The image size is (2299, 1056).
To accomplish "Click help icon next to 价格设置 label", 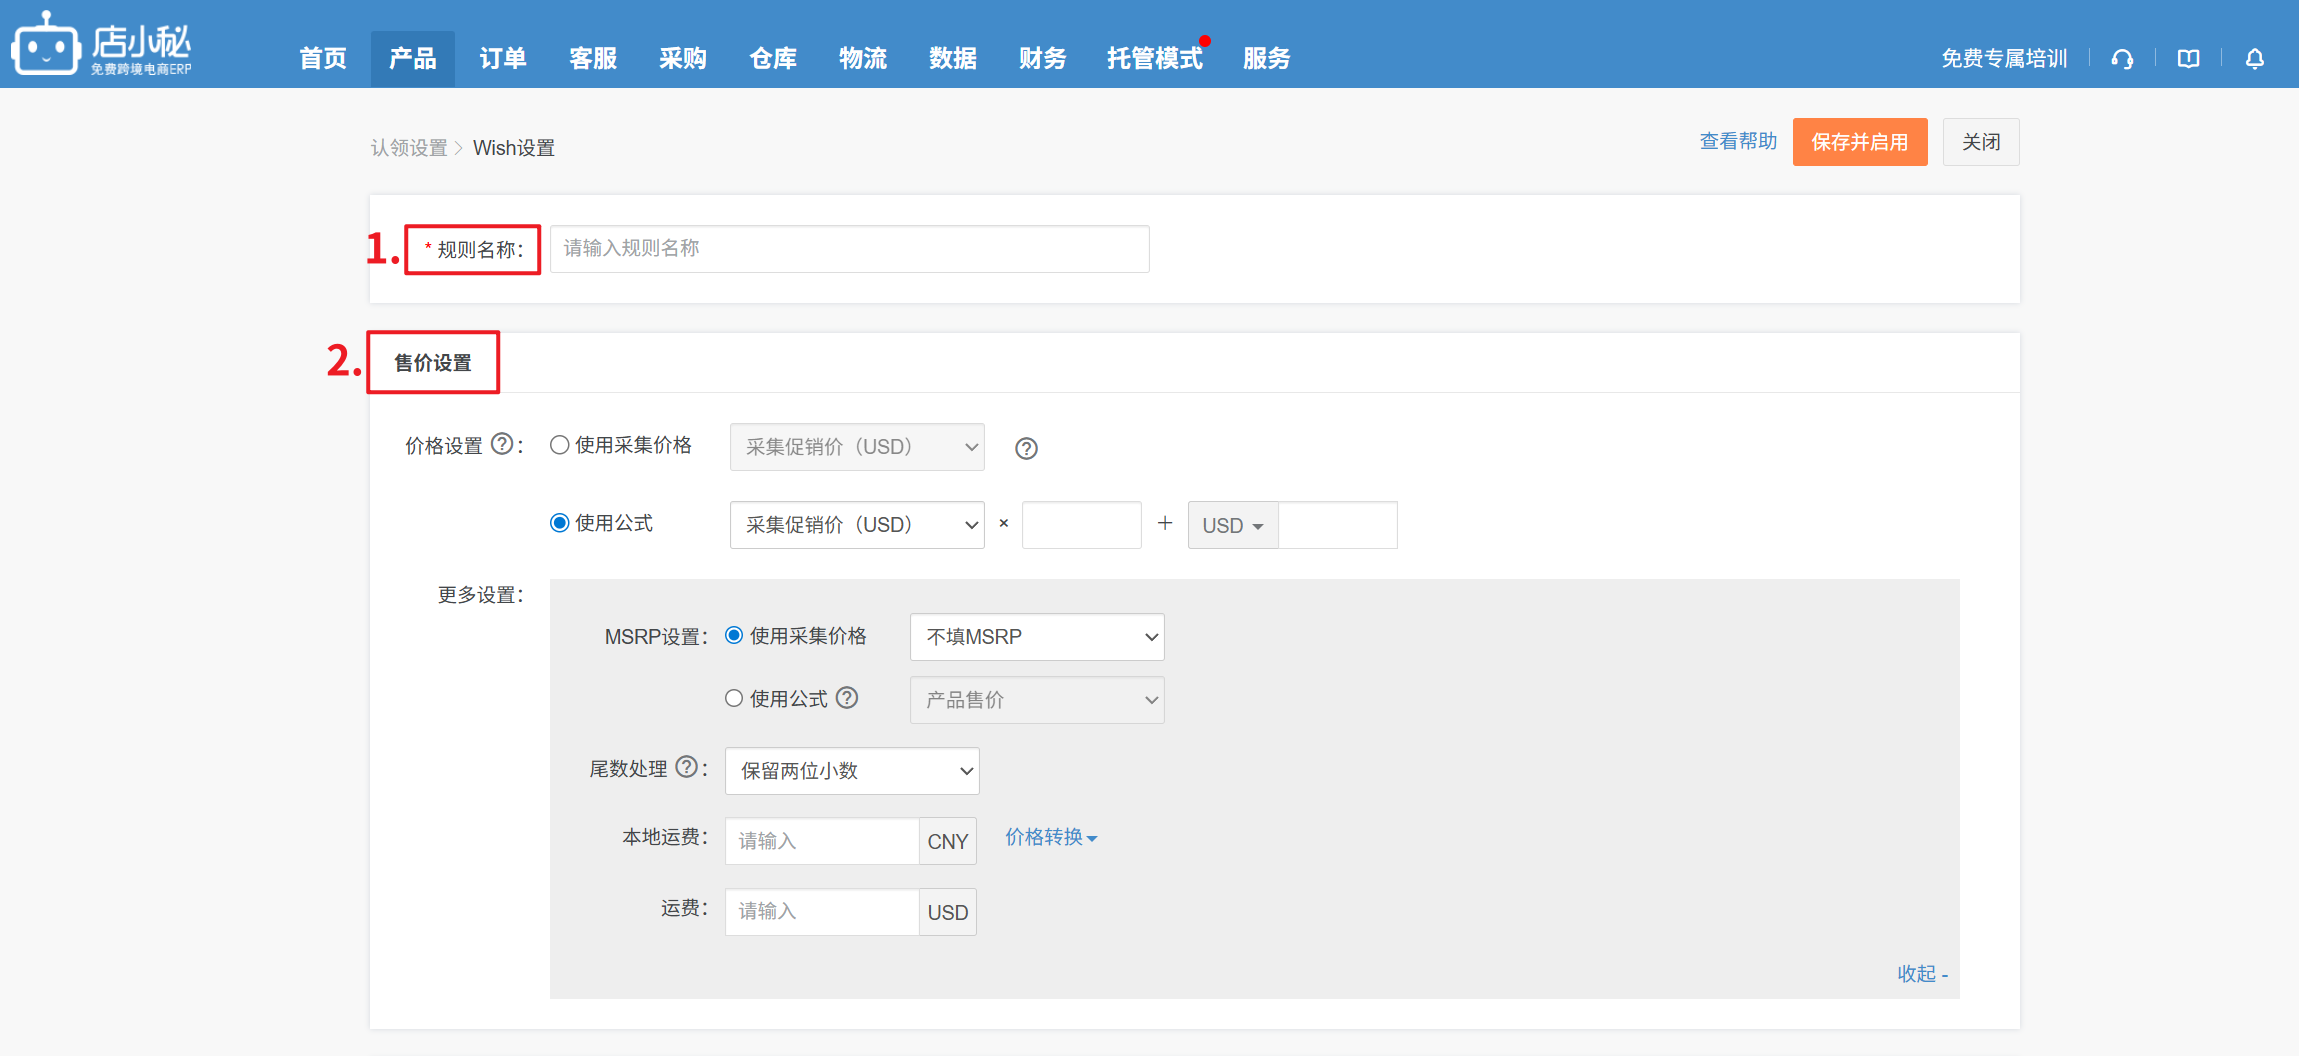I will [502, 444].
